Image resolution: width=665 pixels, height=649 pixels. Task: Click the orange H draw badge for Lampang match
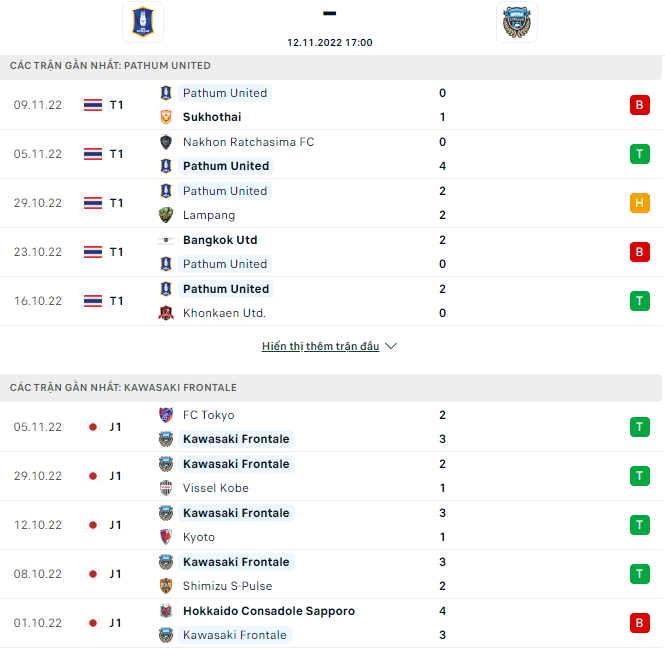639,203
